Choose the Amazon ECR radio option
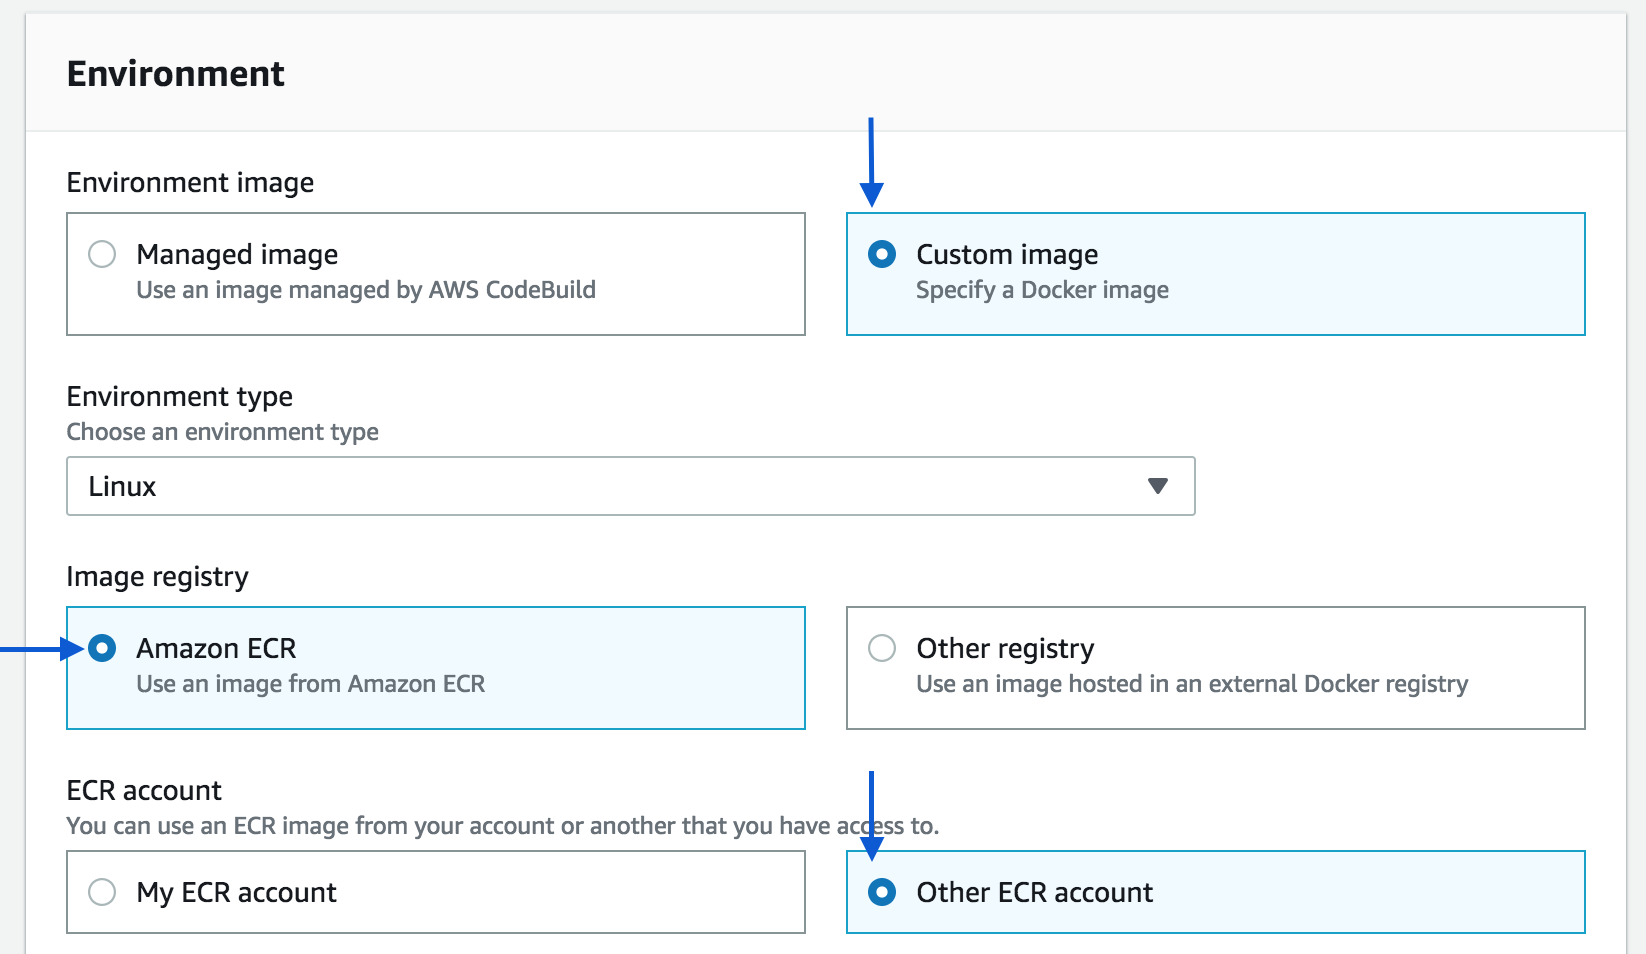Viewport: 1646px width, 954px height. [102, 648]
